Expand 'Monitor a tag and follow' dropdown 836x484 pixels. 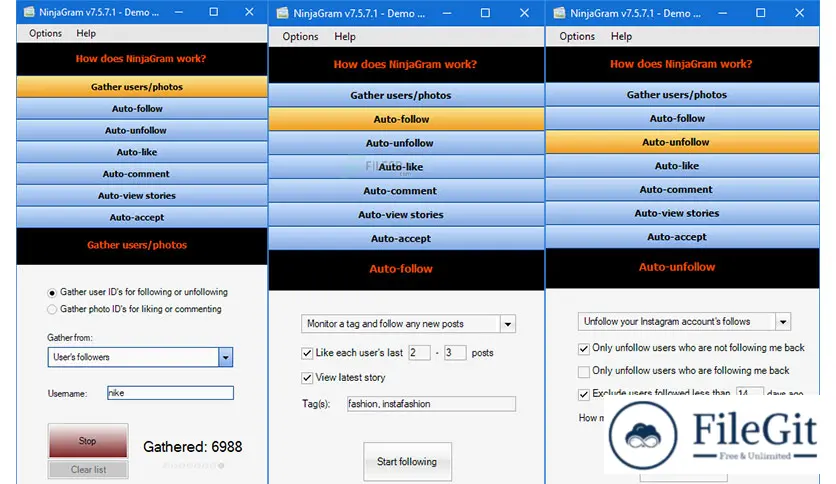click(x=508, y=324)
